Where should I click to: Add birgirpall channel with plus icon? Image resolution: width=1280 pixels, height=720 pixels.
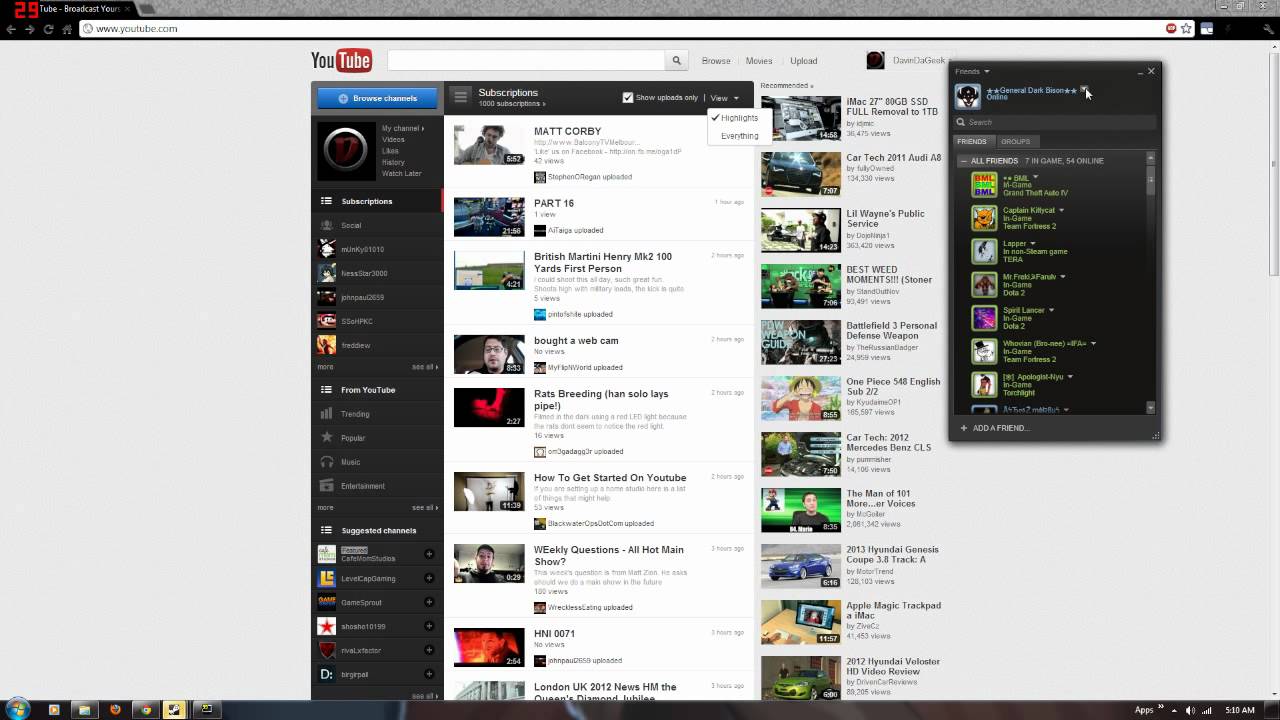[429, 674]
